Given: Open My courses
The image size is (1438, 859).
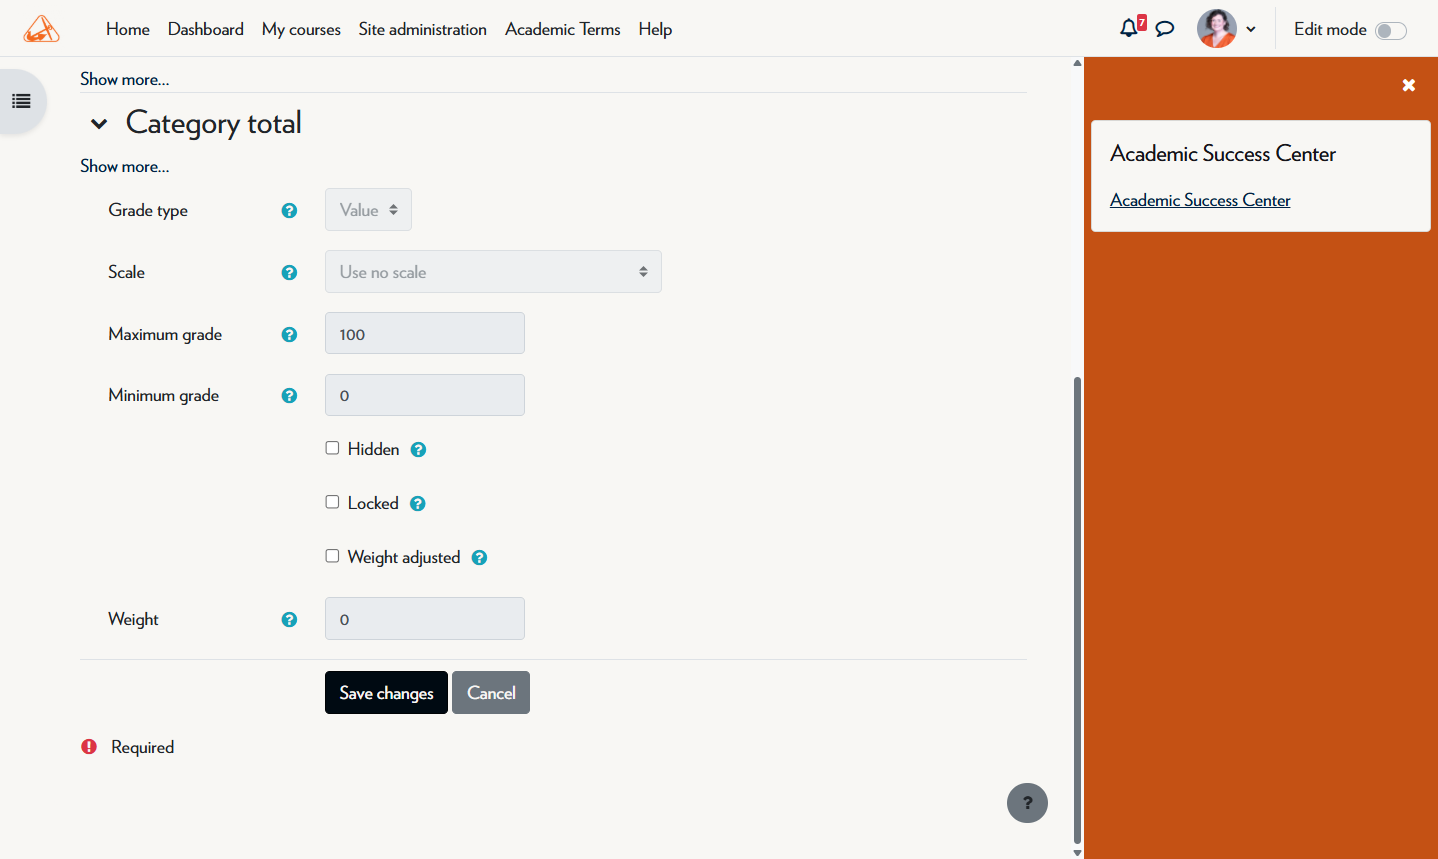Looking at the screenshot, I should [x=301, y=29].
